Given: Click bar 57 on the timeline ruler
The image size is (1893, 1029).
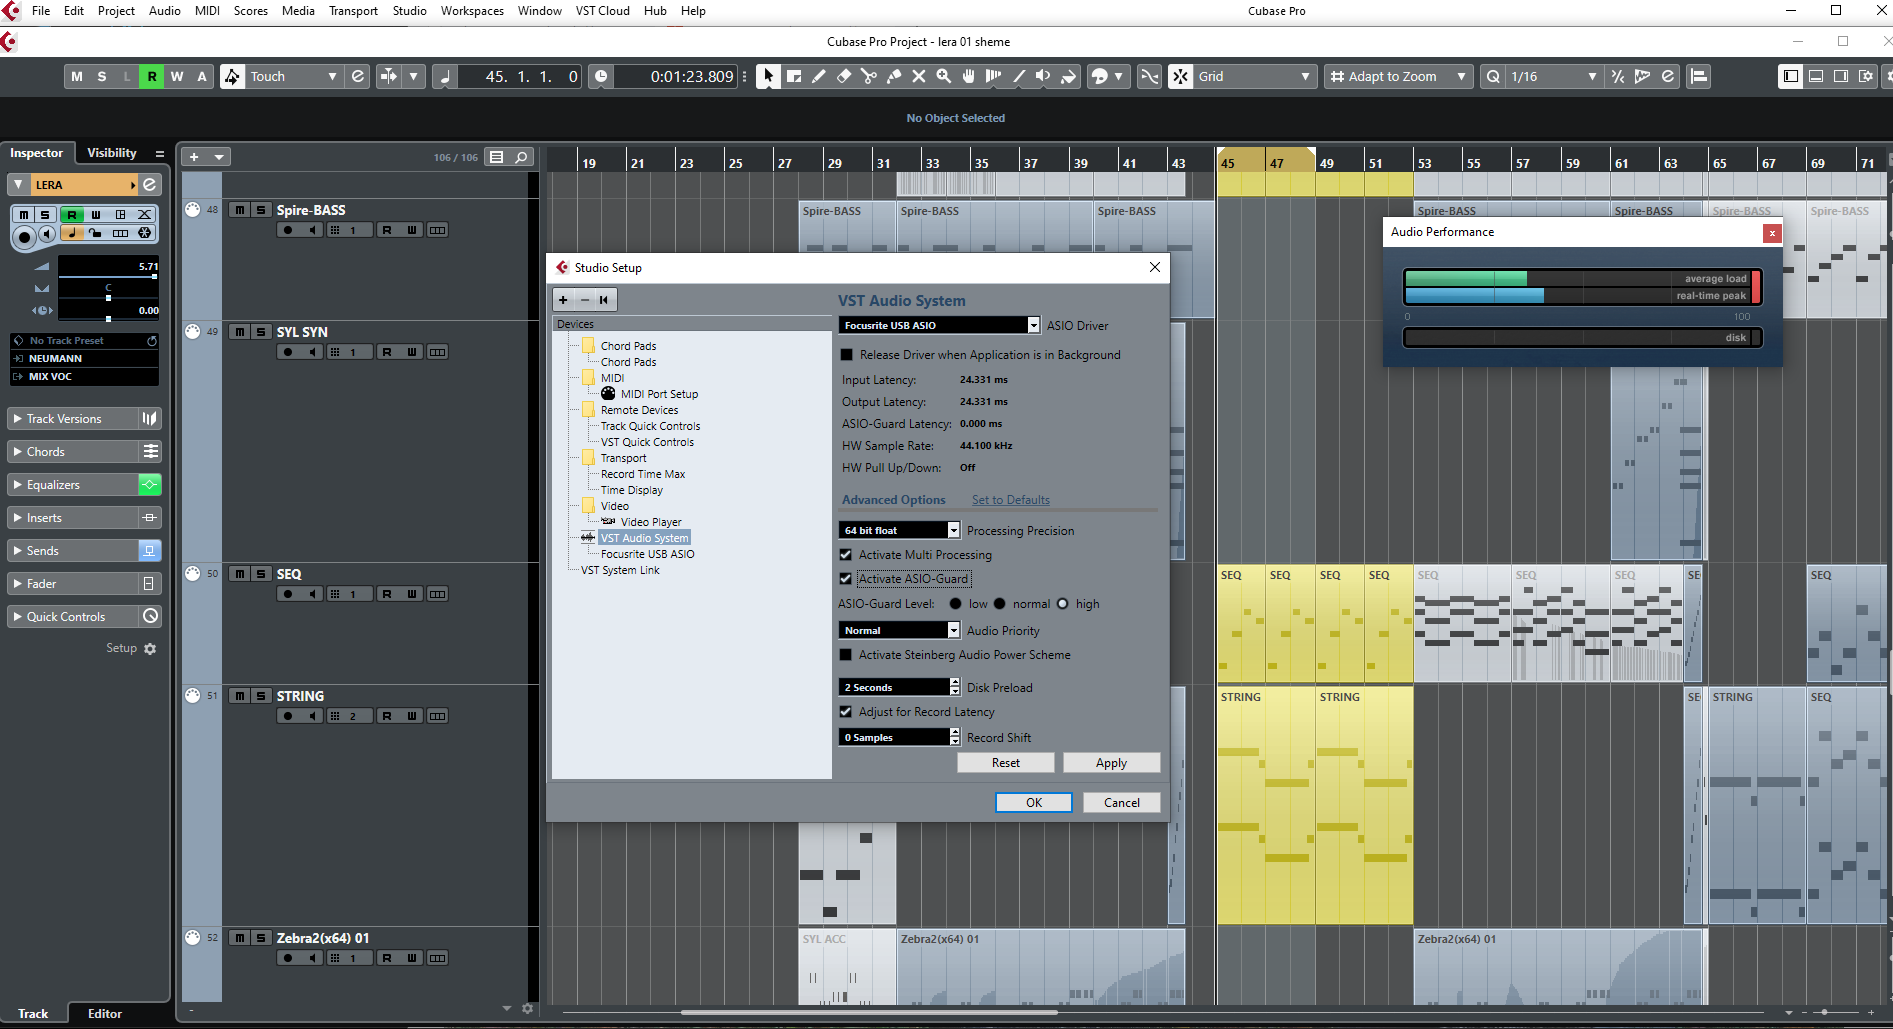Looking at the screenshot, I should pos(1522,163).
